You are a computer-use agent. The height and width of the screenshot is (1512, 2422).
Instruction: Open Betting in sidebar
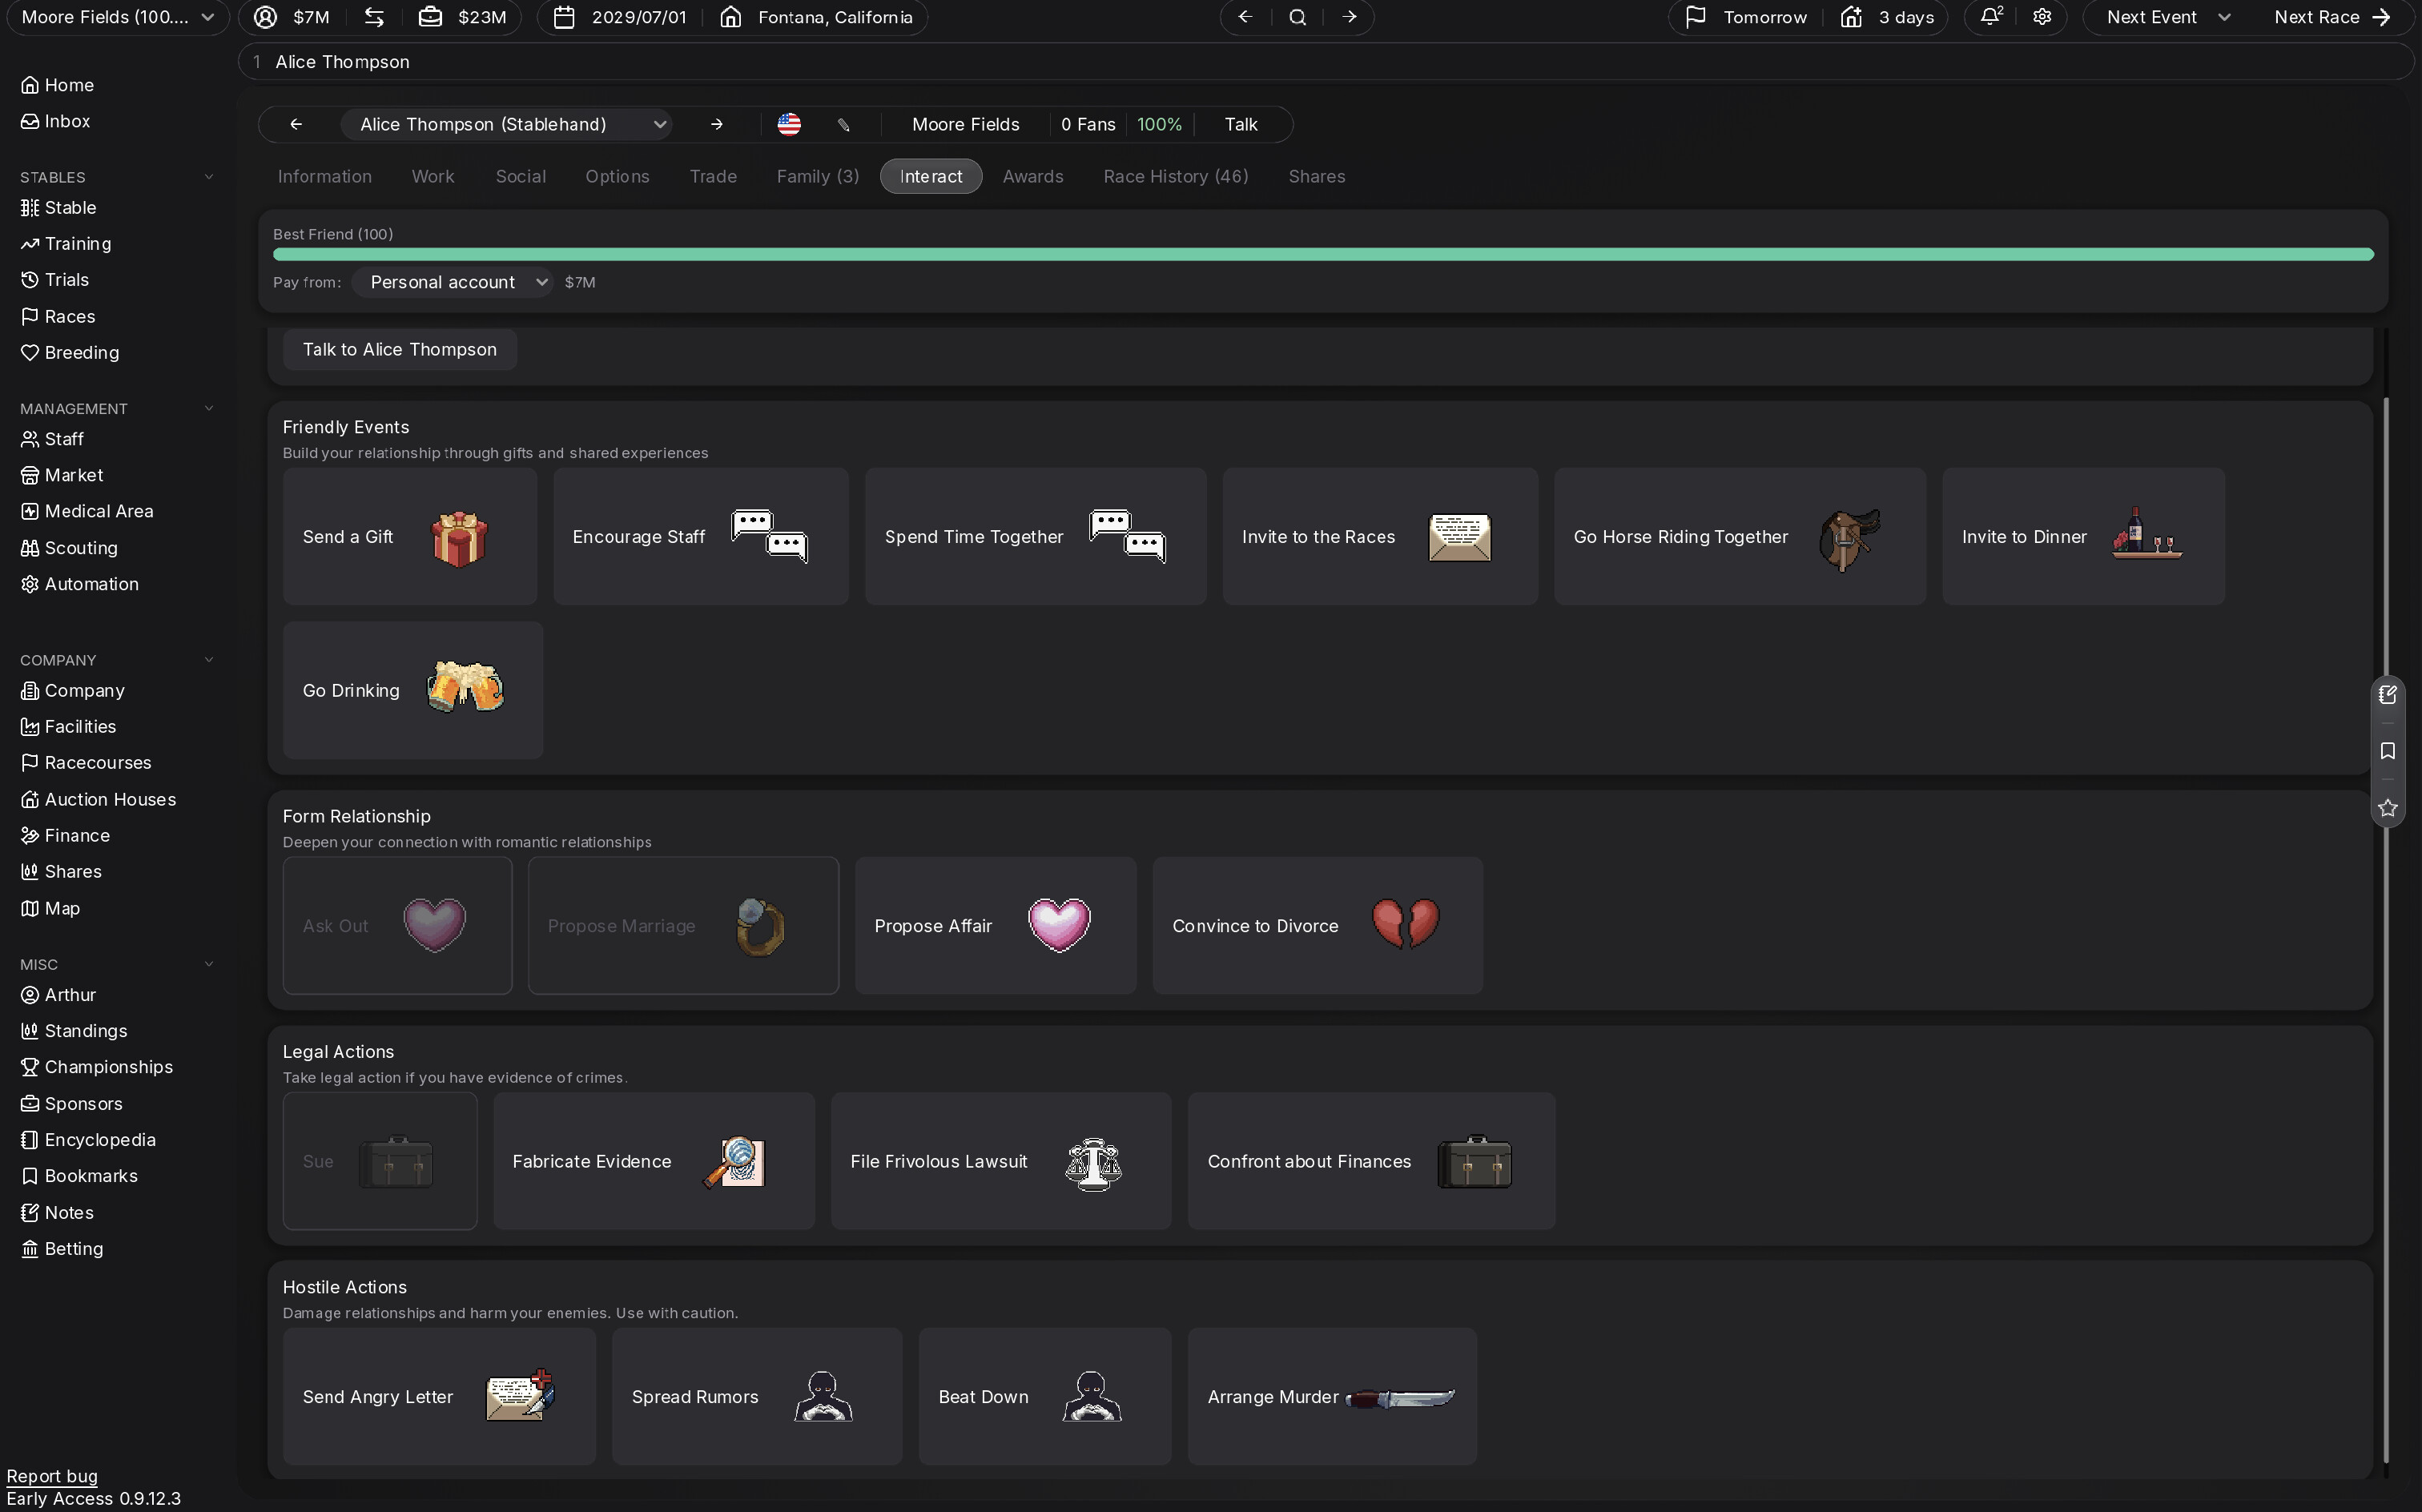pos(62,1249)
